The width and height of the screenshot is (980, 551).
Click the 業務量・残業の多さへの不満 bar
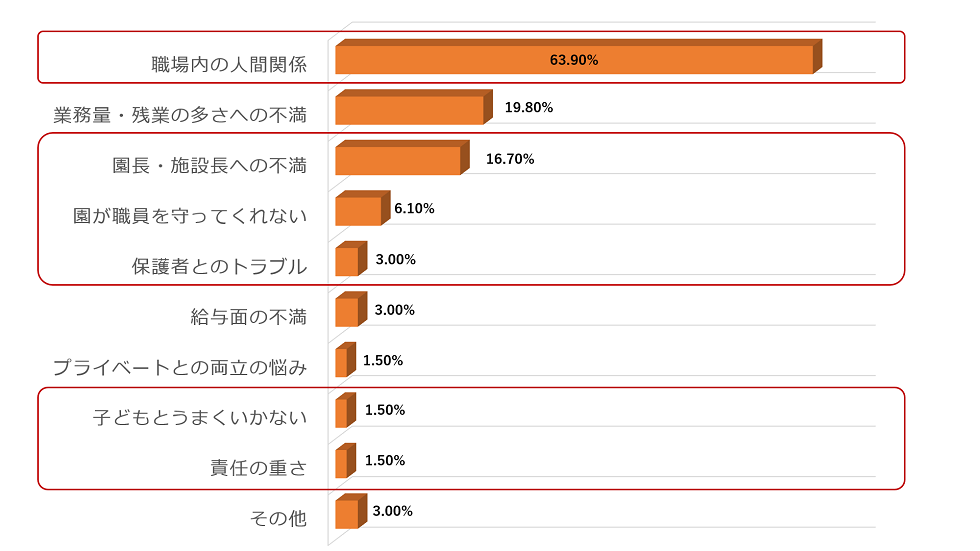coord(409,110)
